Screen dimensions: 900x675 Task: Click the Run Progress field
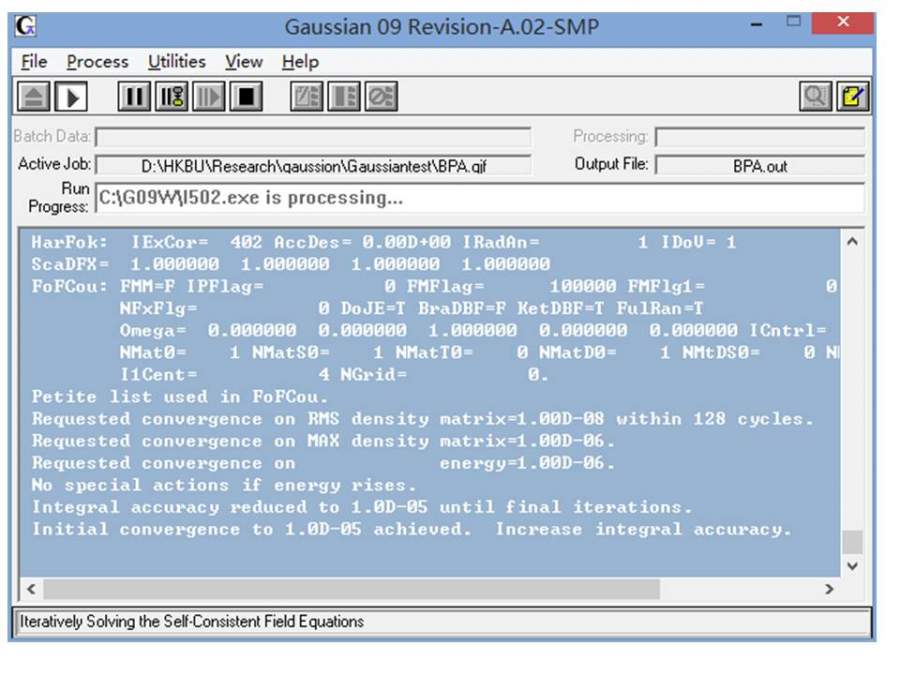pos(480,197)
